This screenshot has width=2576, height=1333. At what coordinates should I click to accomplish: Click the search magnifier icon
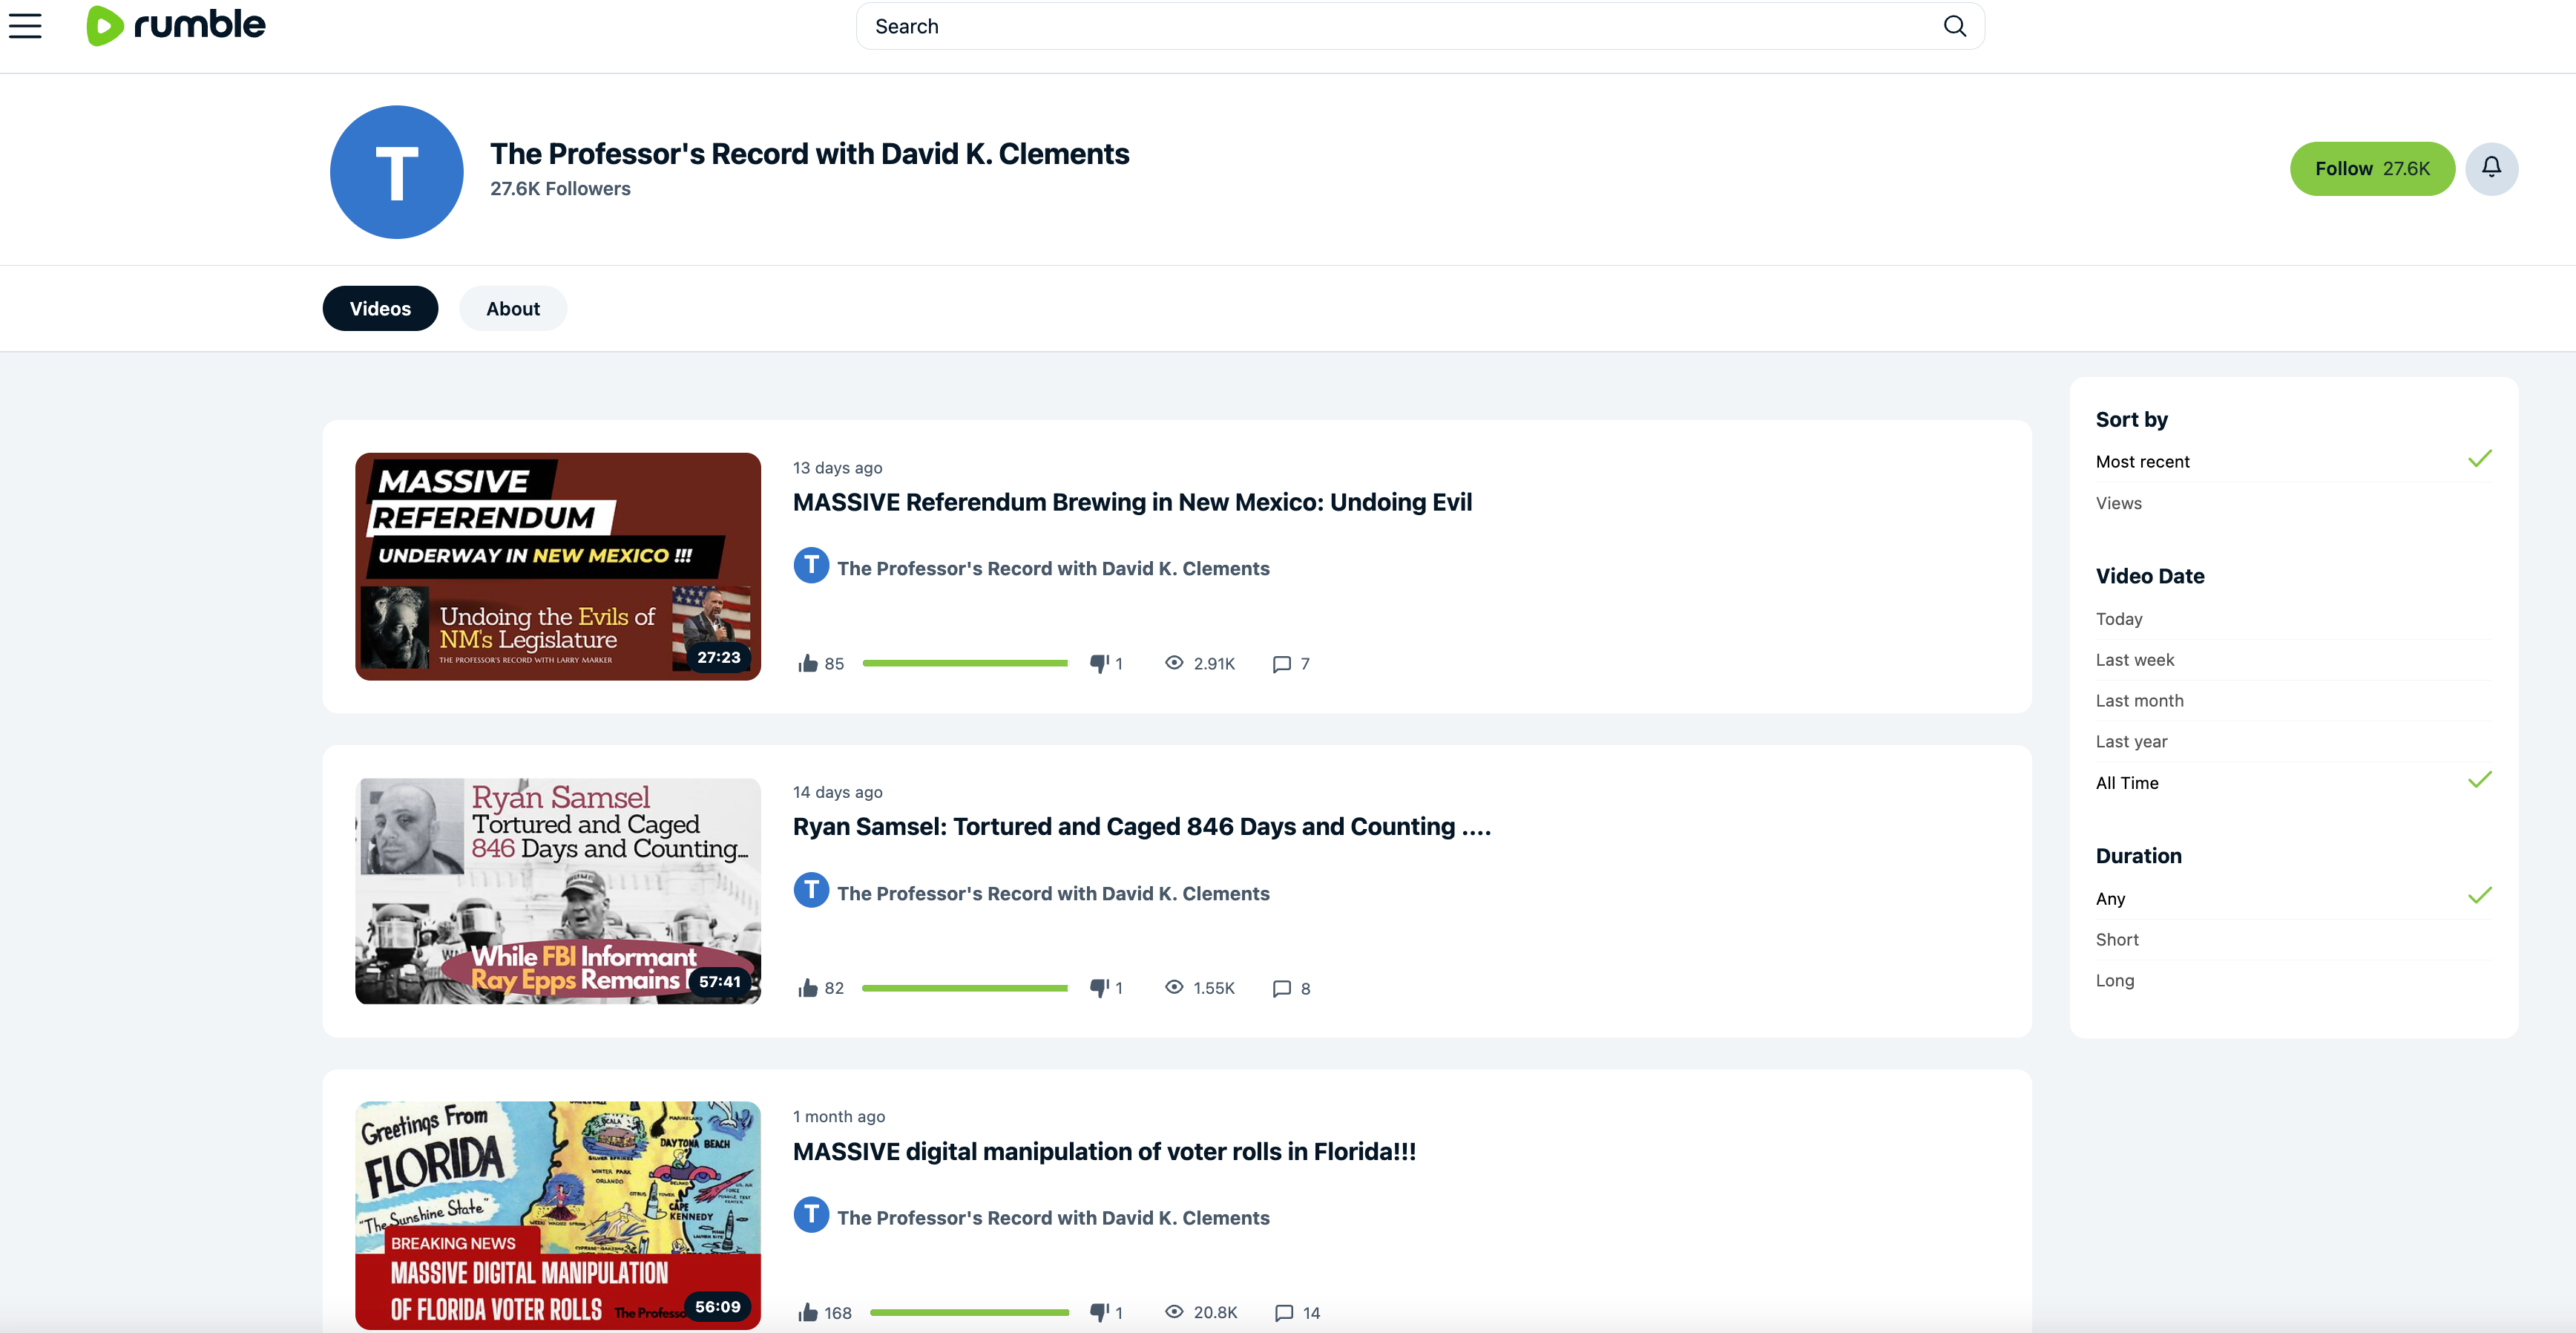[x=1954, y=26]
